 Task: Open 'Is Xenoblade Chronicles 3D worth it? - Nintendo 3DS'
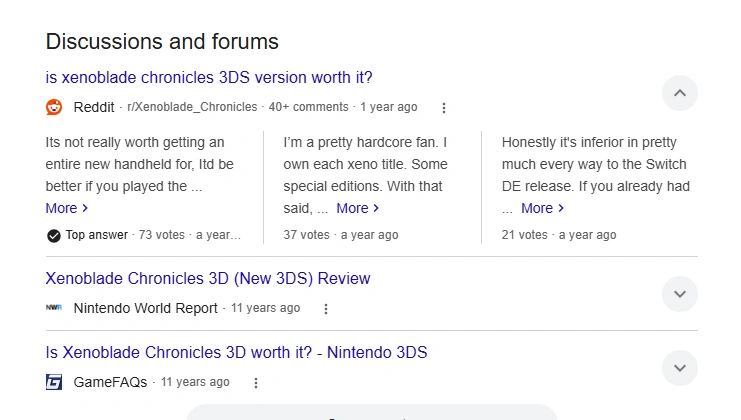[x=236, y=352]
